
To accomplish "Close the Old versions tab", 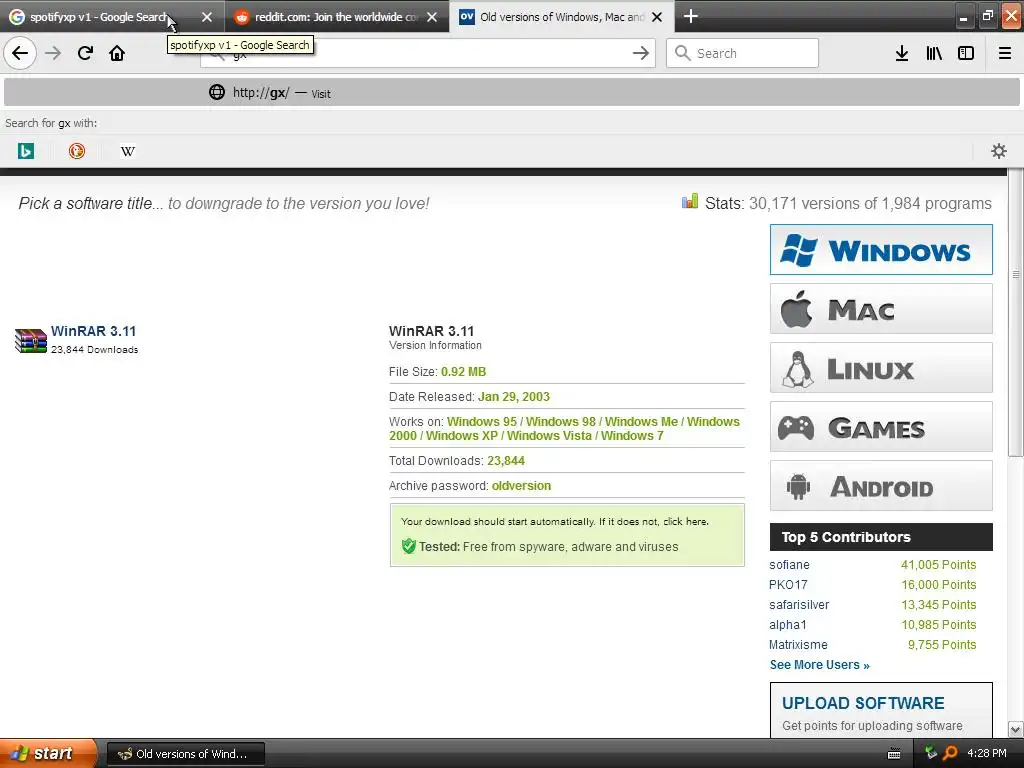I will pyautogui.click(x=657, y=17).
